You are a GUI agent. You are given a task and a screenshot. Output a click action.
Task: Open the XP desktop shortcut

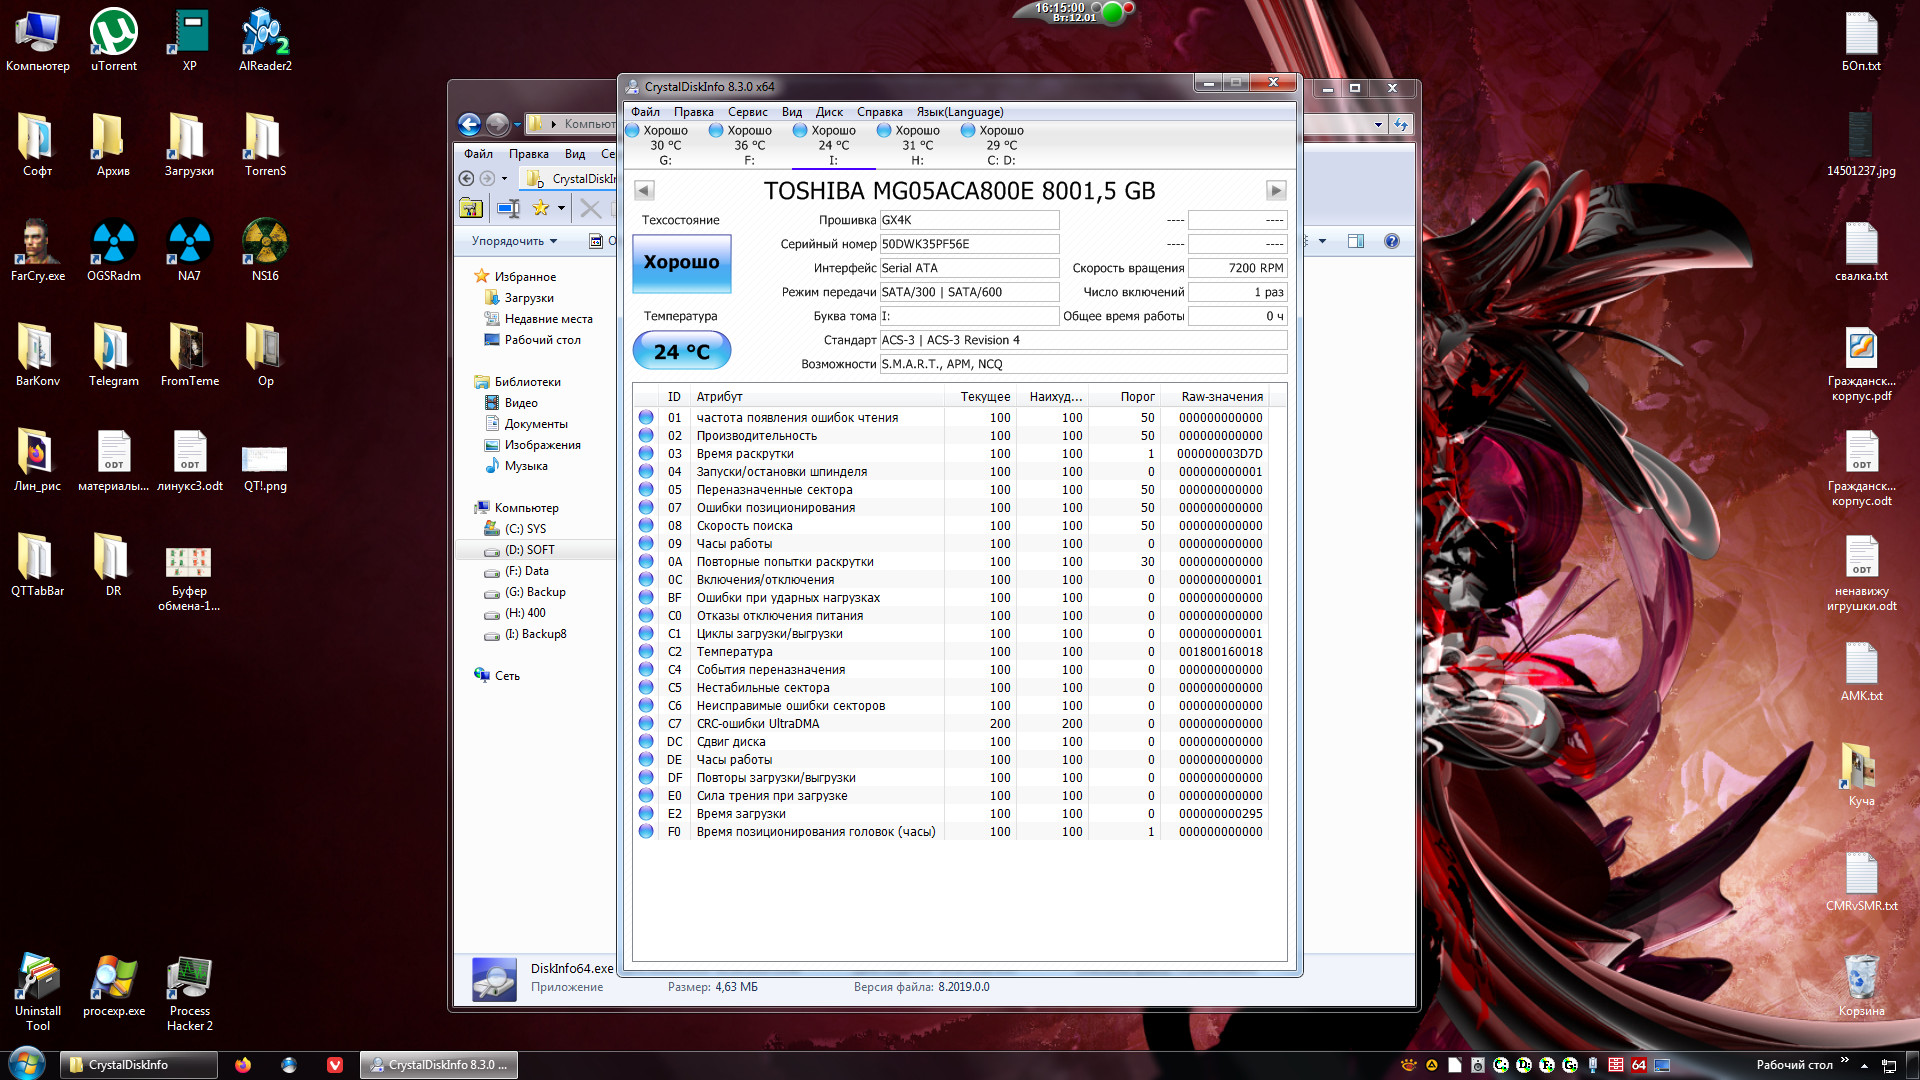189,40
